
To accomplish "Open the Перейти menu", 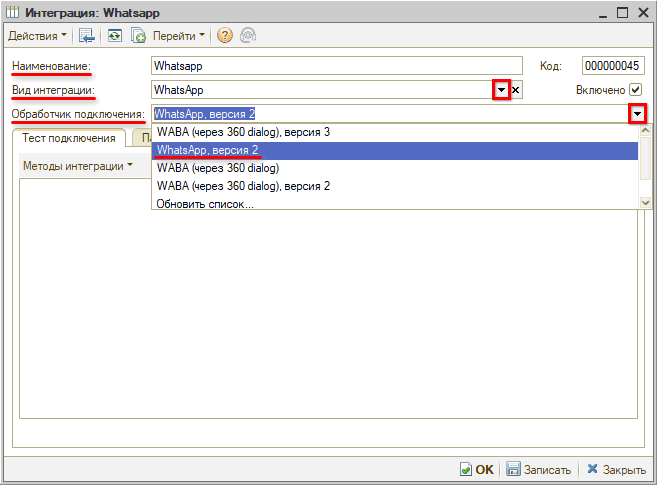I will click(x=179, y=36).
